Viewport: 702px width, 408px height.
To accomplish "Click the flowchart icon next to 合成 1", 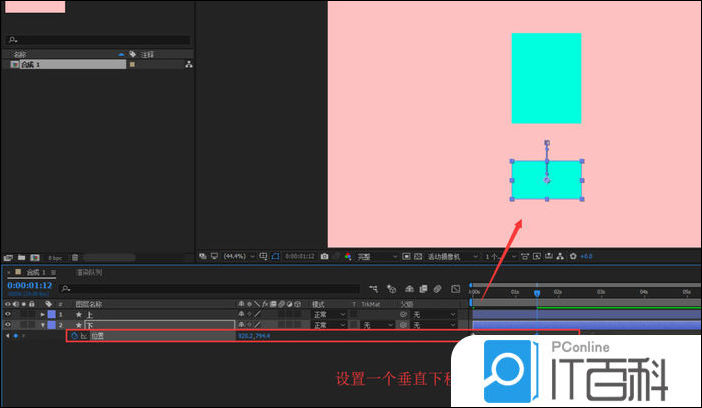I will point(189,64).
